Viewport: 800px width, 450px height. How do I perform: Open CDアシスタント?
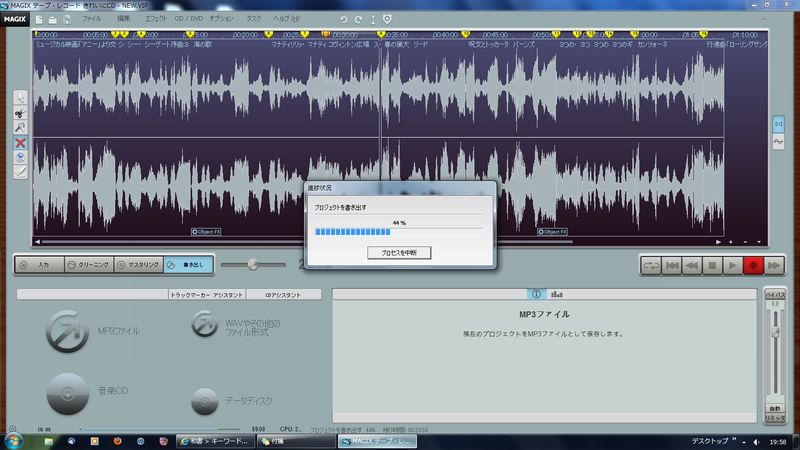tap(283, 295)
